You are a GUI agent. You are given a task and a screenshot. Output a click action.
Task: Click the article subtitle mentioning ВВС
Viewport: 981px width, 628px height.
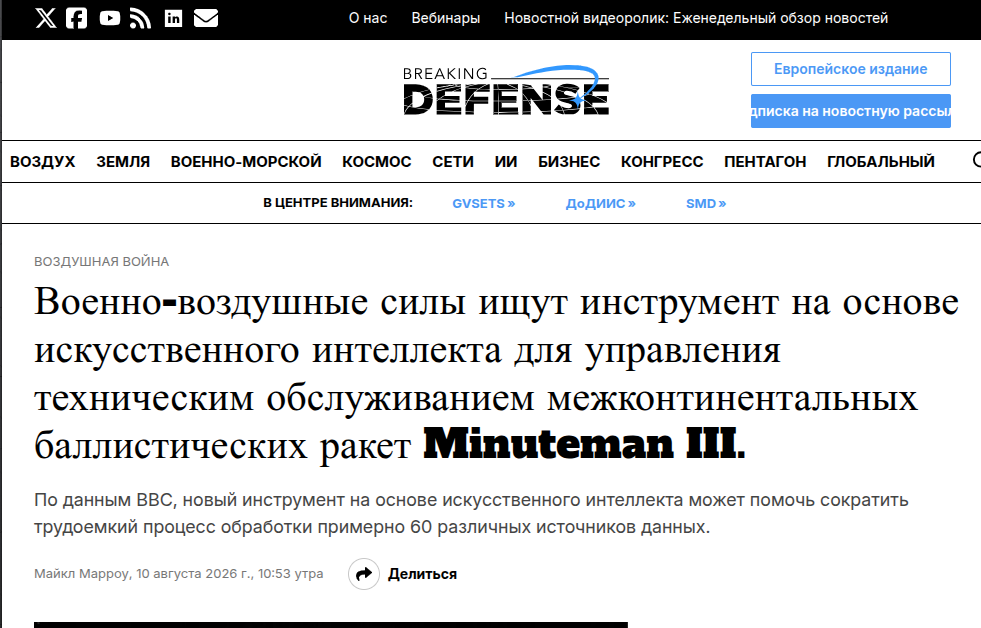click(471, 513)
